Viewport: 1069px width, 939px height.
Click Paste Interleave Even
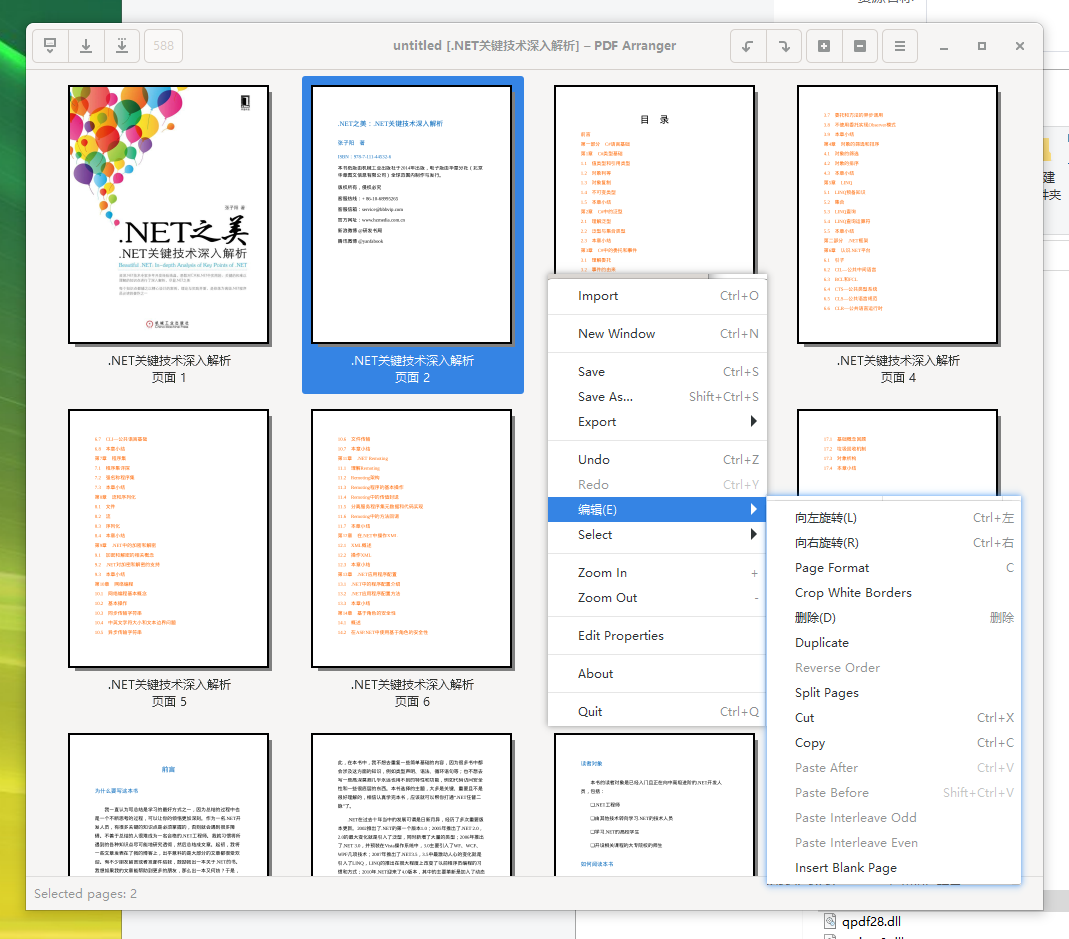click(x=894, y=843)
